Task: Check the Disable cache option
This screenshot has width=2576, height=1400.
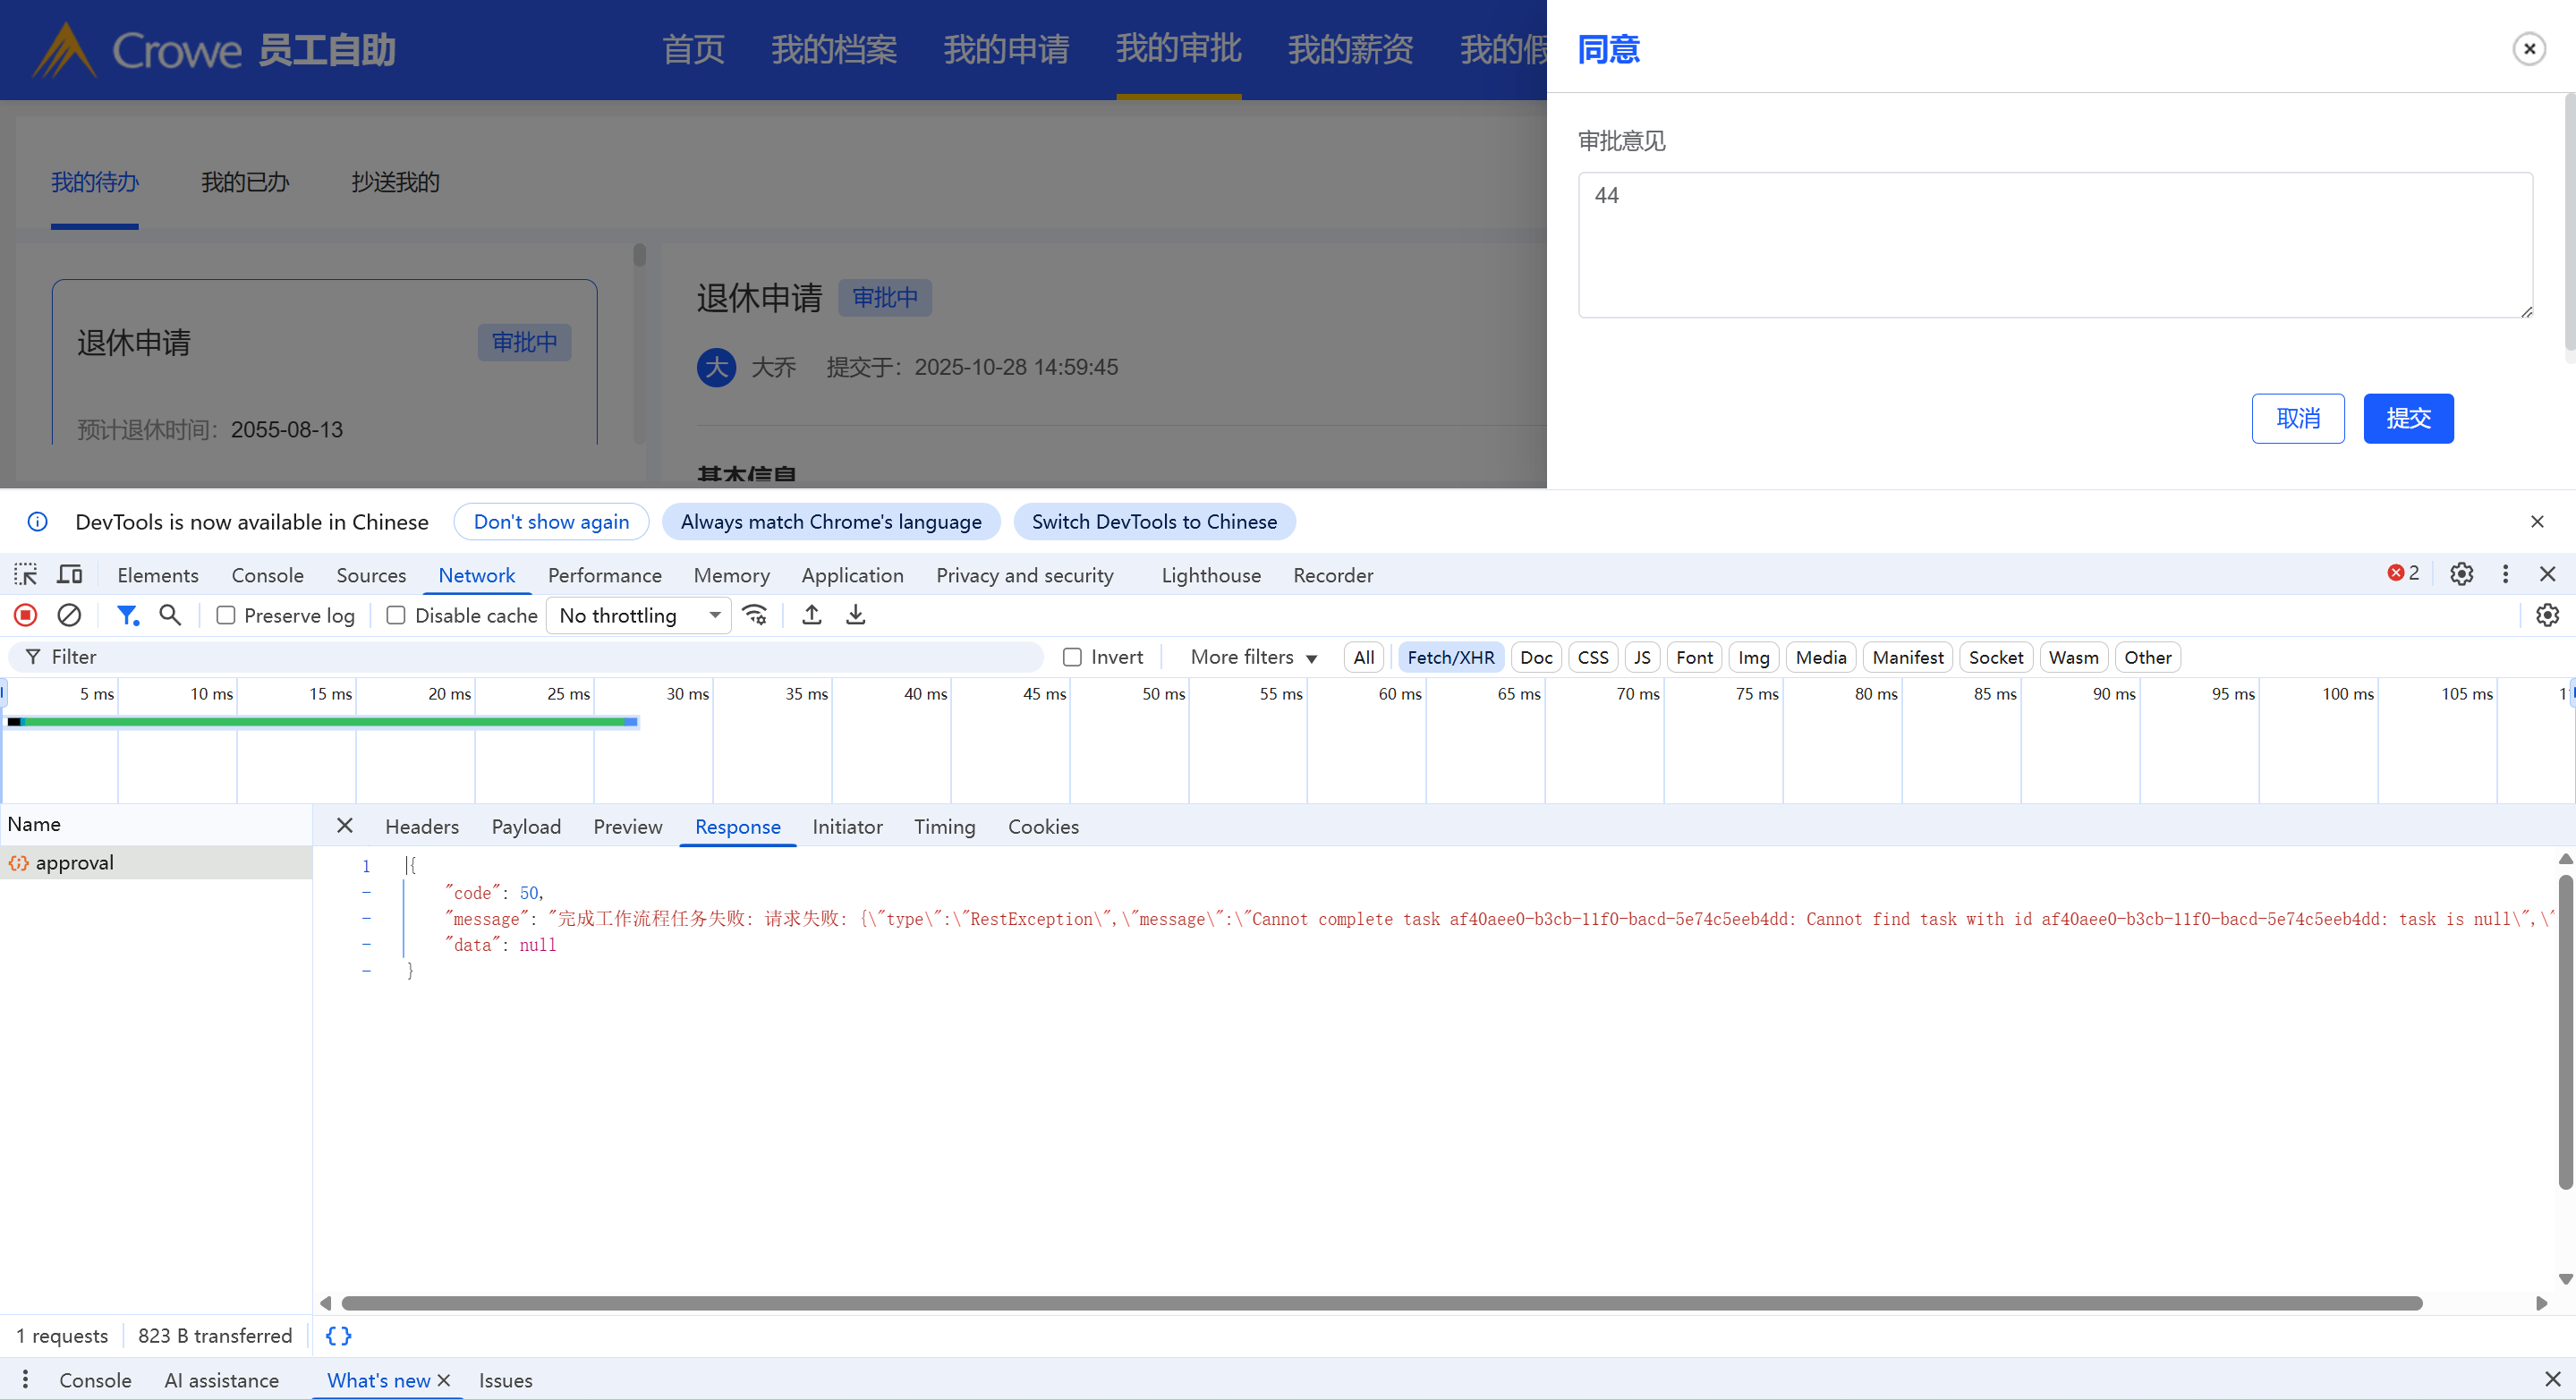Action: (x=396, y=616)
